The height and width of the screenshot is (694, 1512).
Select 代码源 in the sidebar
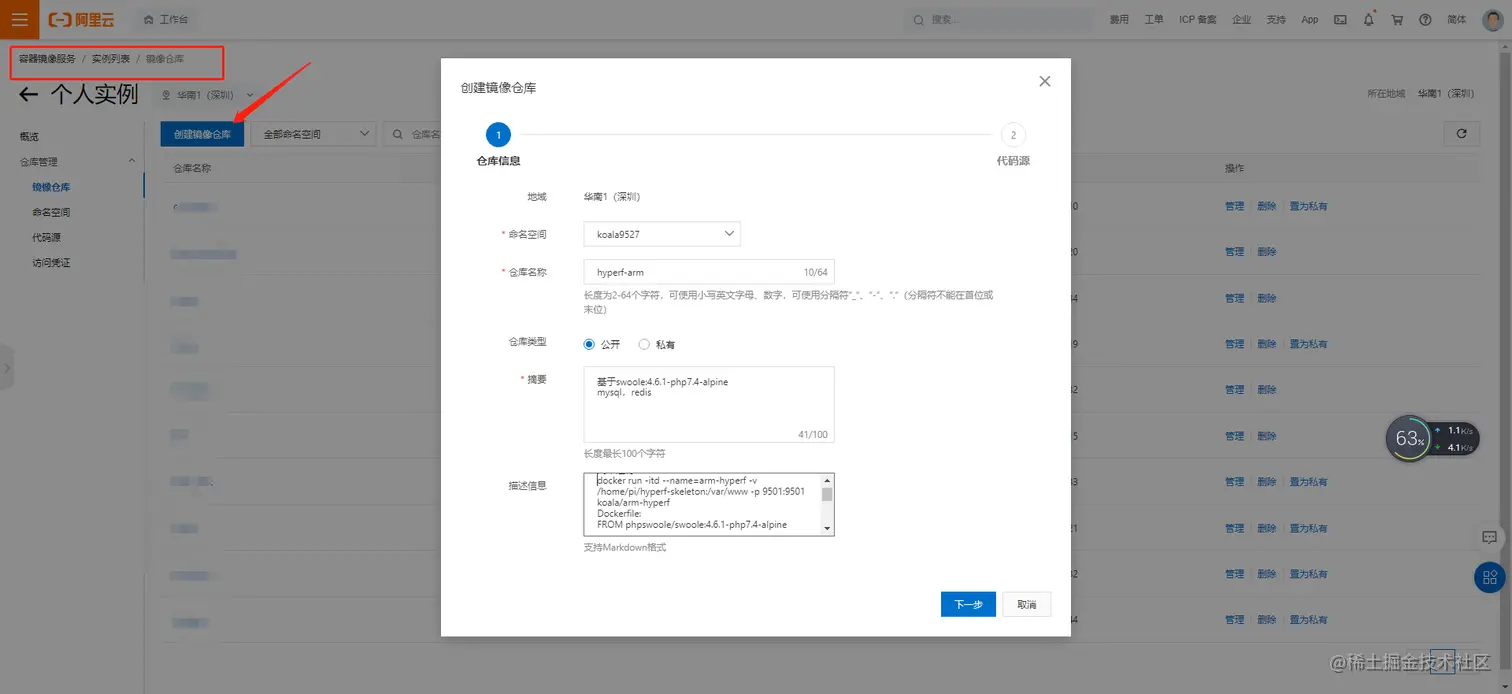pyautogui.click(x=46, y=237)
